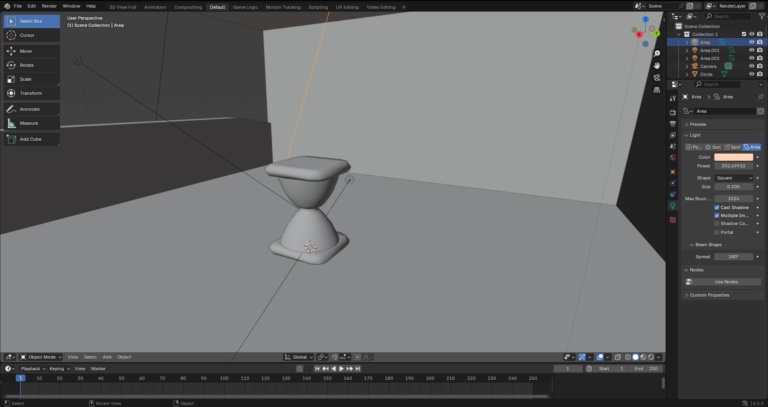Toggle the Cast Shadow checkbox
Viewport: 768px width, 407px height.
(x=717, y=207)
